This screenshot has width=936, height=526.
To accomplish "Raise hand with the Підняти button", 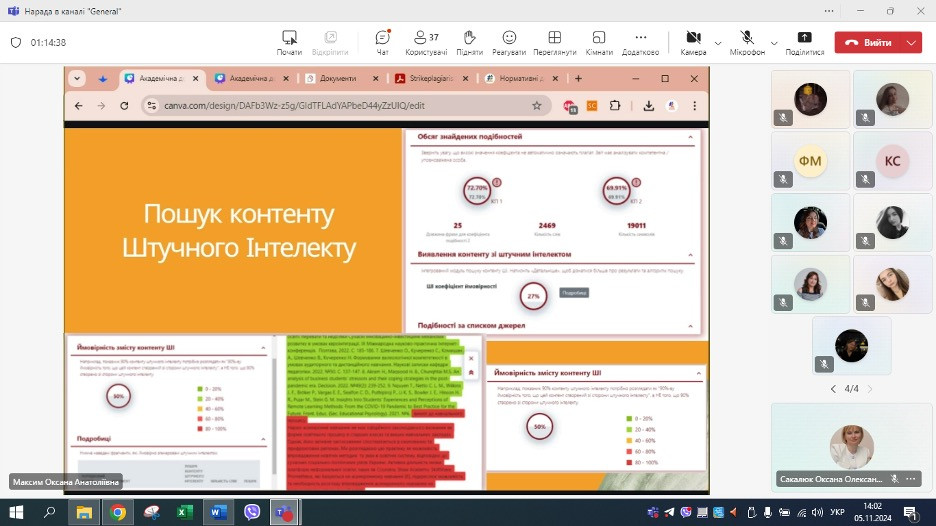I will coord(469,43).
